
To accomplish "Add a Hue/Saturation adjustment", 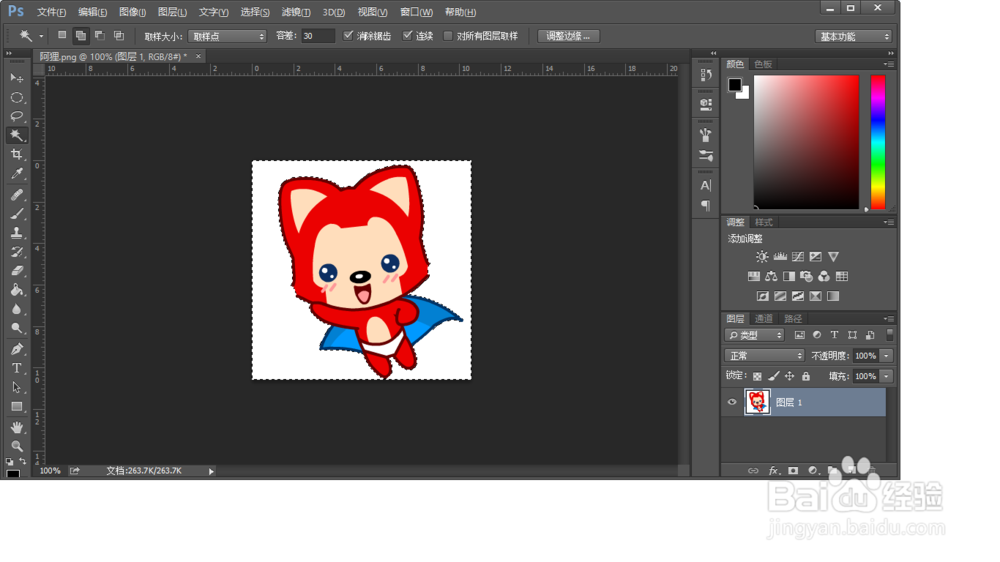I will 754,276.
